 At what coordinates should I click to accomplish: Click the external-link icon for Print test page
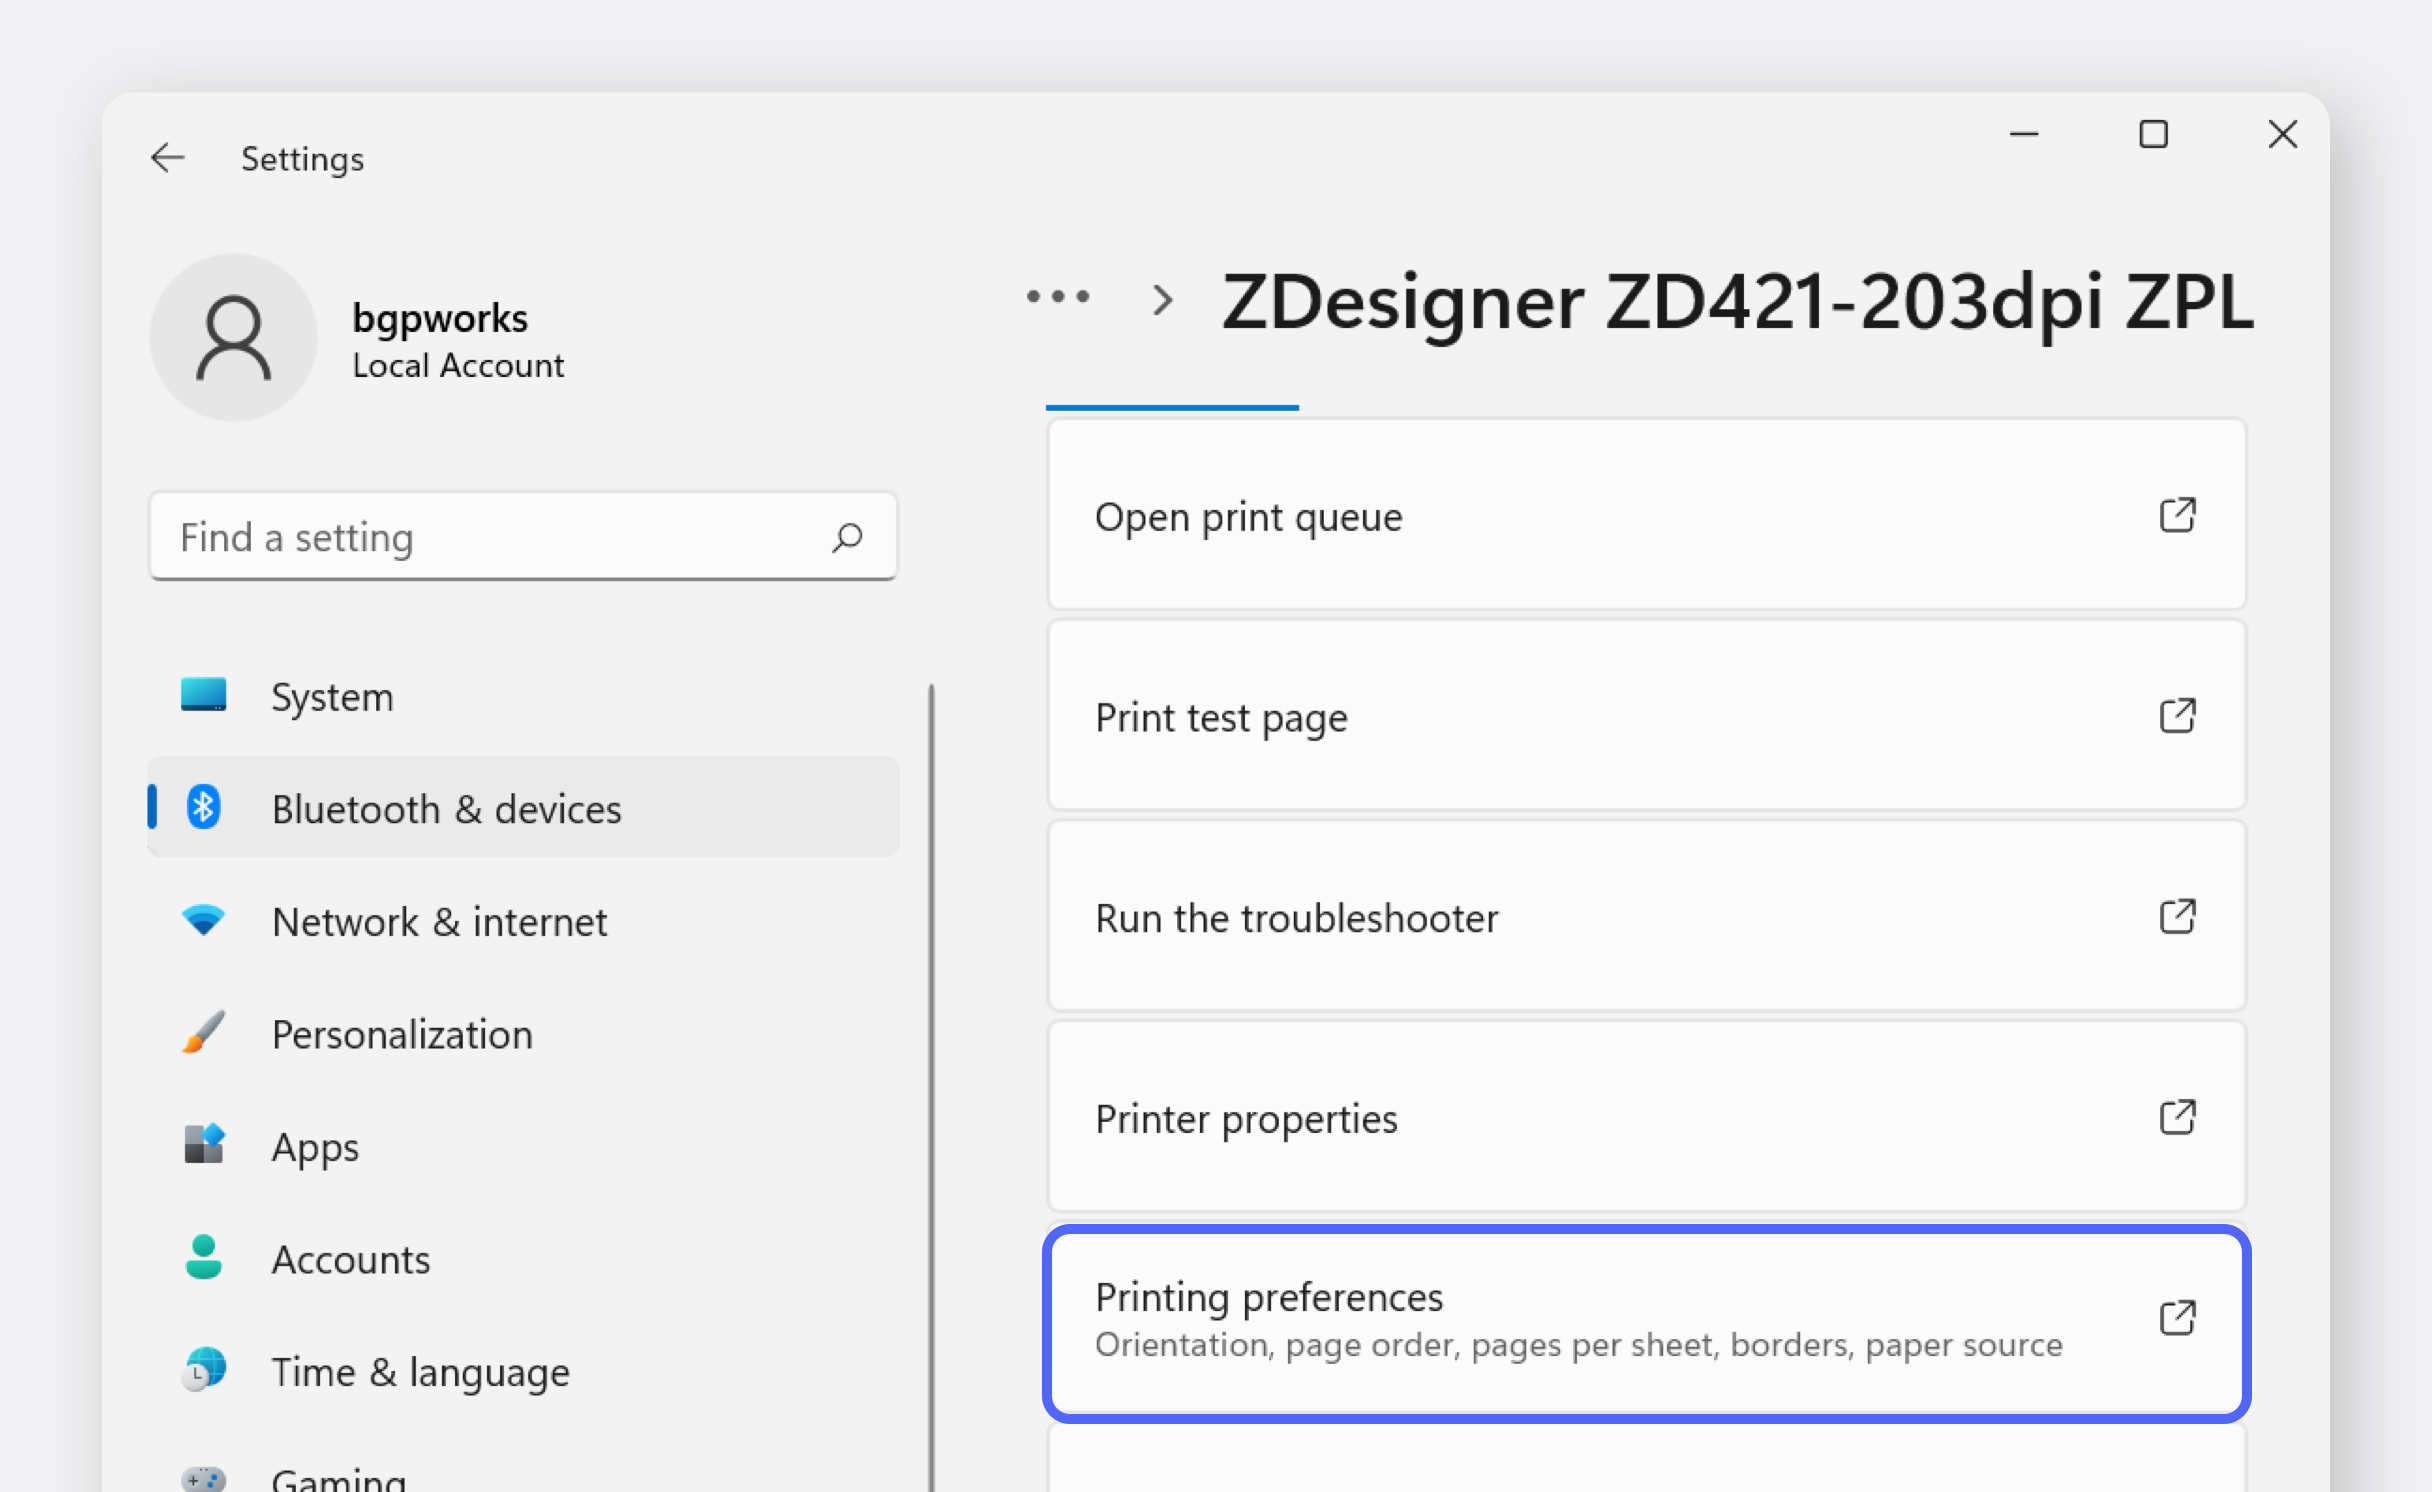(x=2177, y=716)
